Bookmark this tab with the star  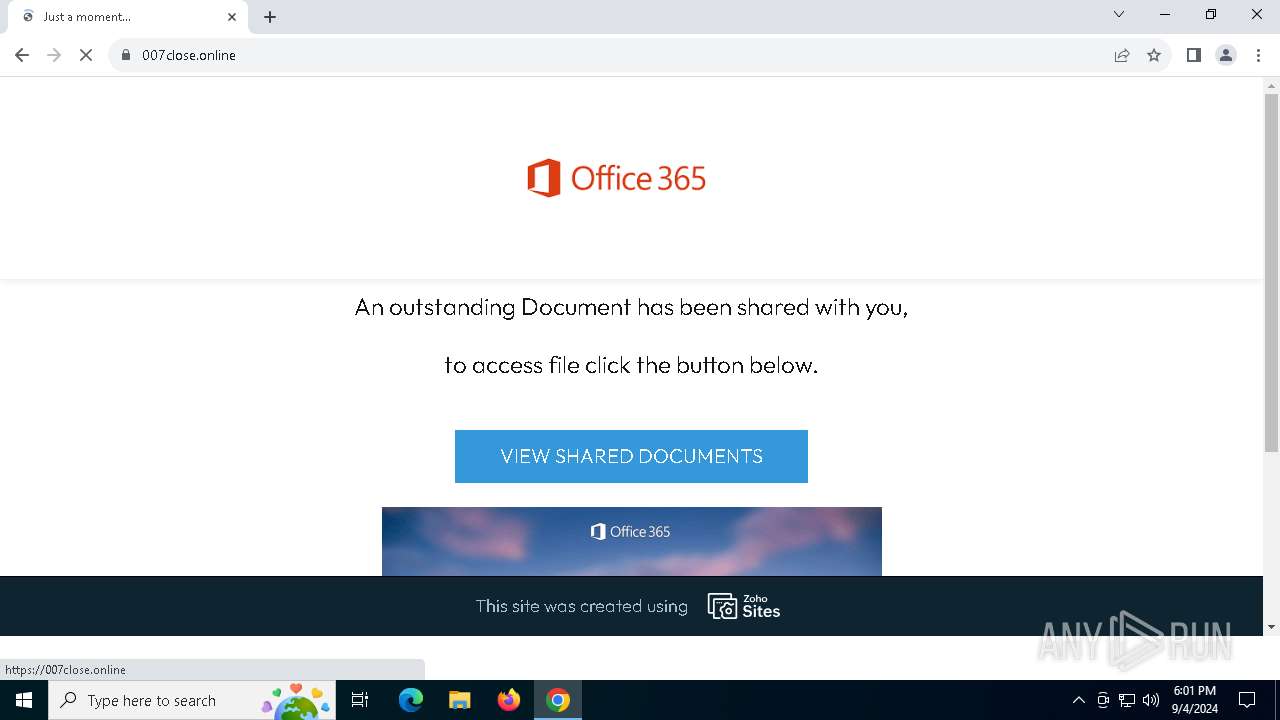pyautogui.click(x=1154, y=55)
